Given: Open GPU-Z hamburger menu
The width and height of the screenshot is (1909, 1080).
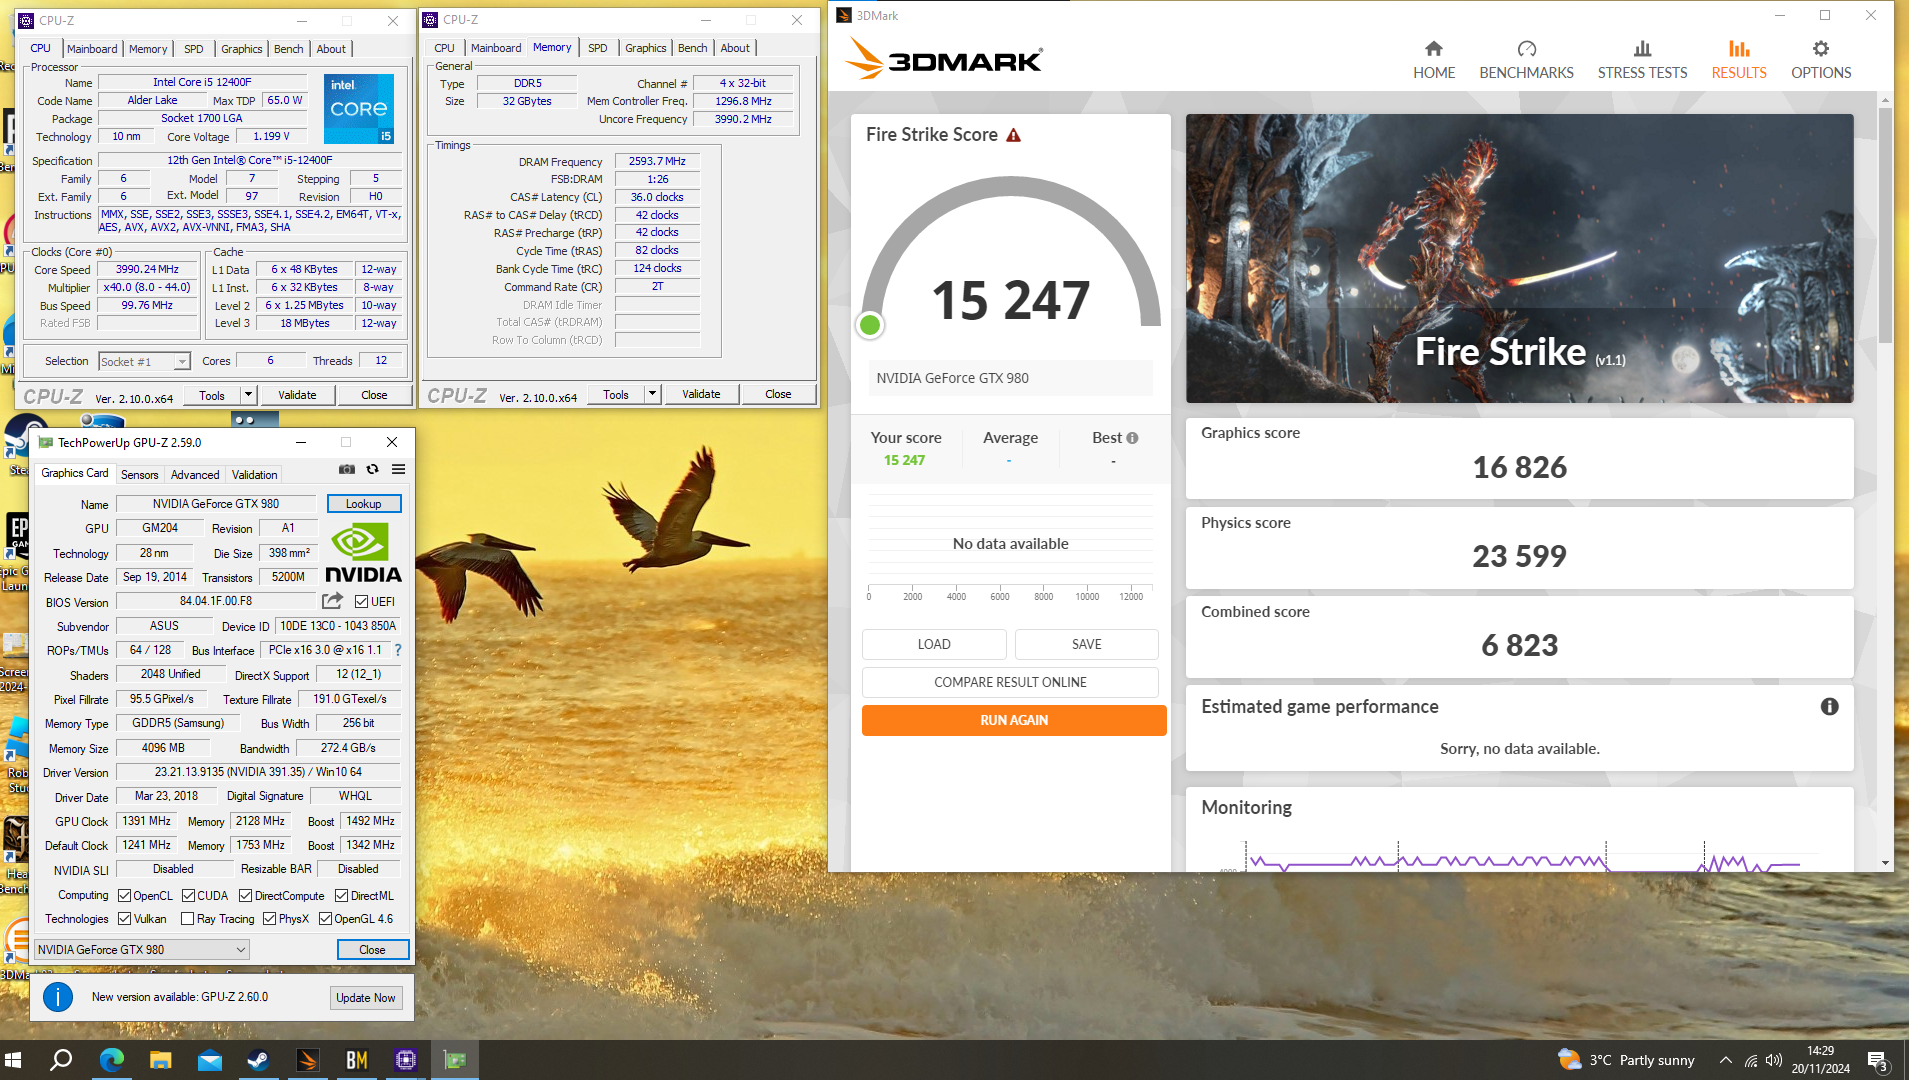Looking at the screenshot, I should [x=398, y=469].
